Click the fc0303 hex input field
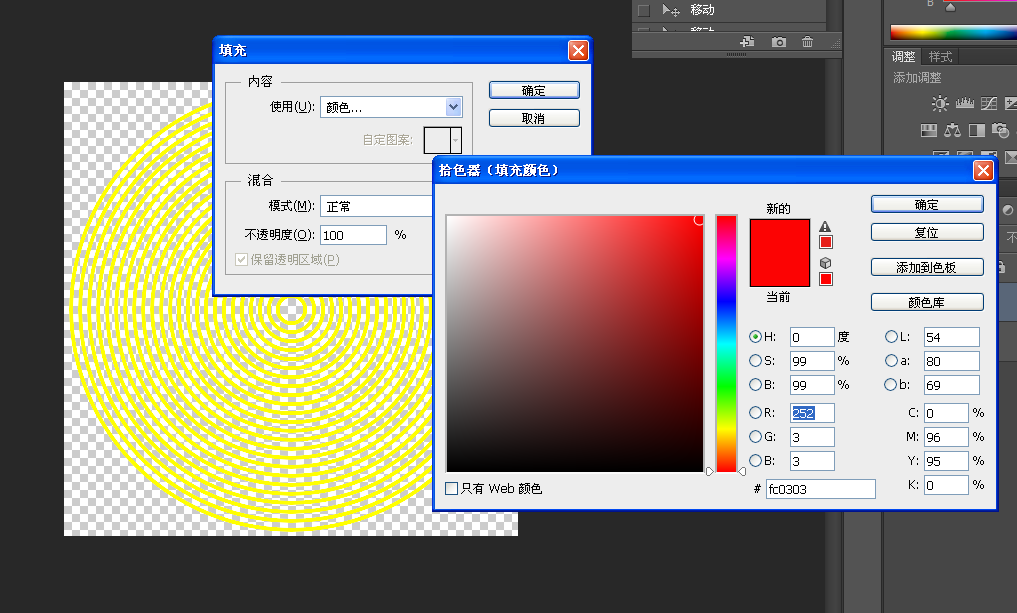This screenshot has width=1017, height=613. (x=820, y=488)
